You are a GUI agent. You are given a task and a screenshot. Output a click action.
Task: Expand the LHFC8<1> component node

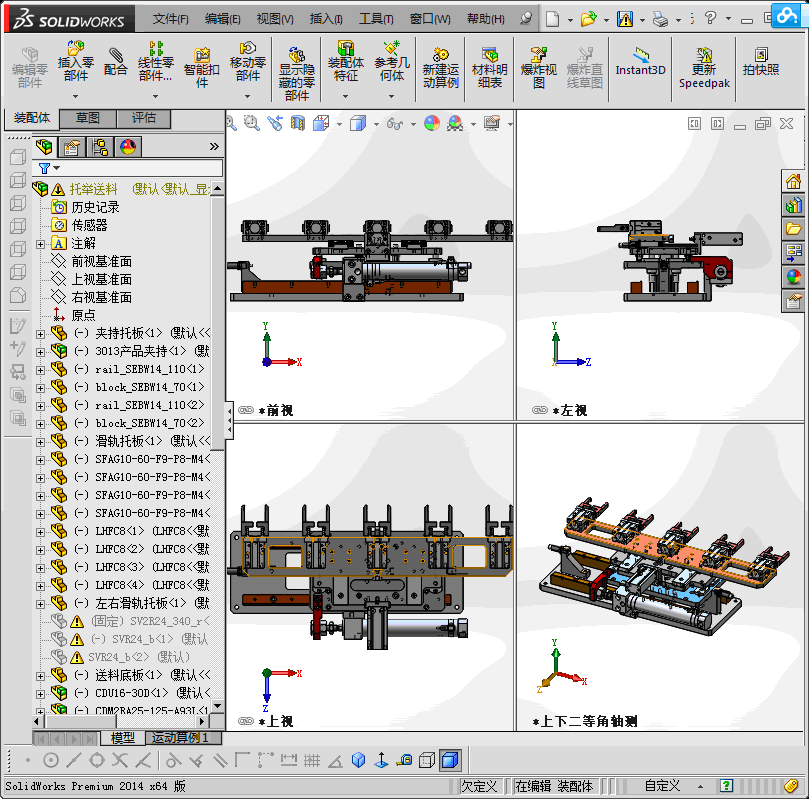click(40, 532)
